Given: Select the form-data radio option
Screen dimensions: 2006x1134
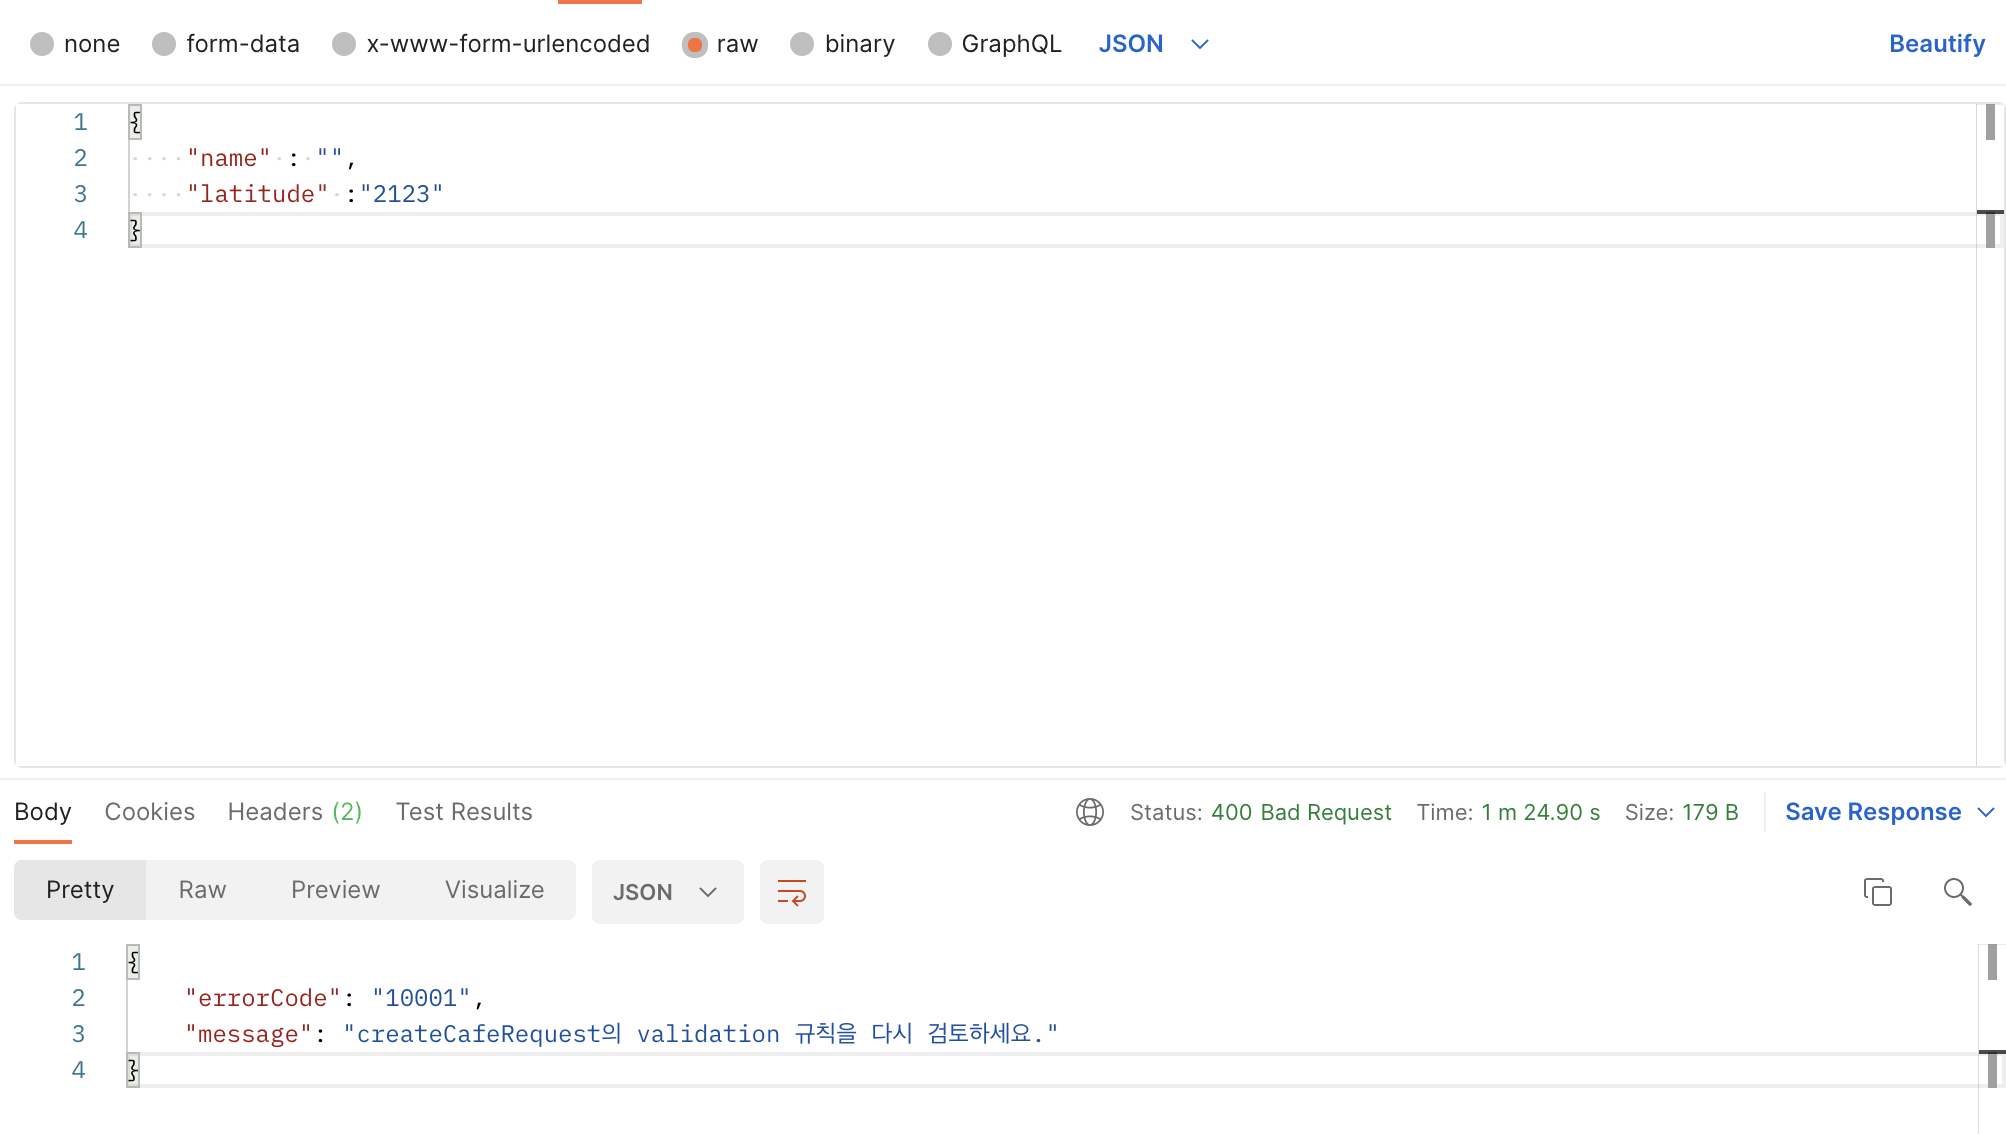Looking at the screenshot, I should 164,44.
